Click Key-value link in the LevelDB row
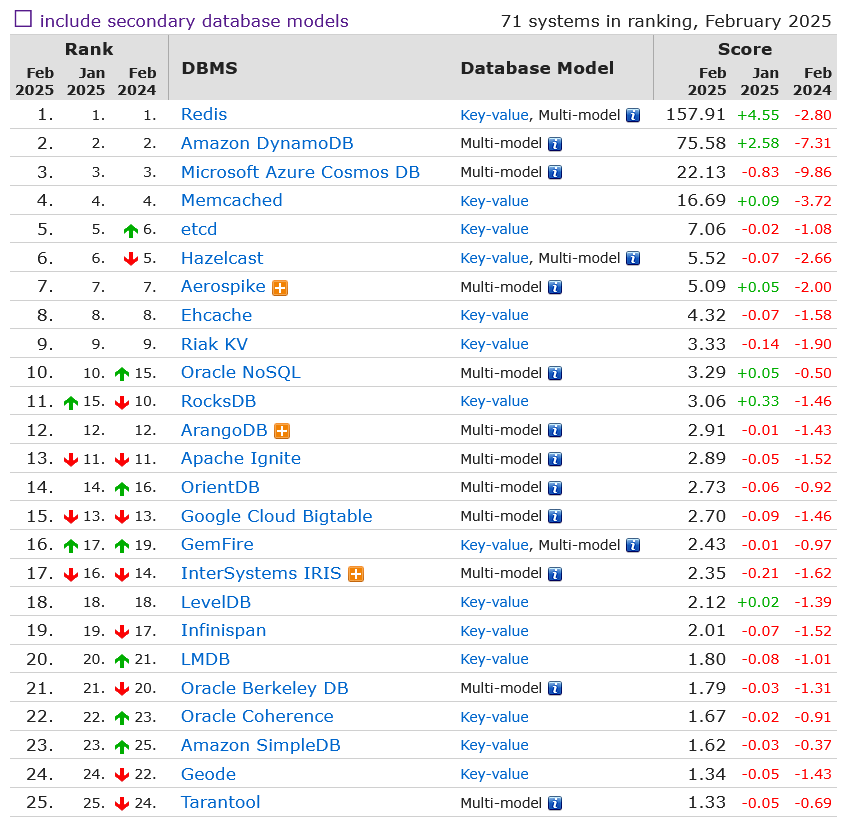The image size is (853, 820). tap(495, 602)
